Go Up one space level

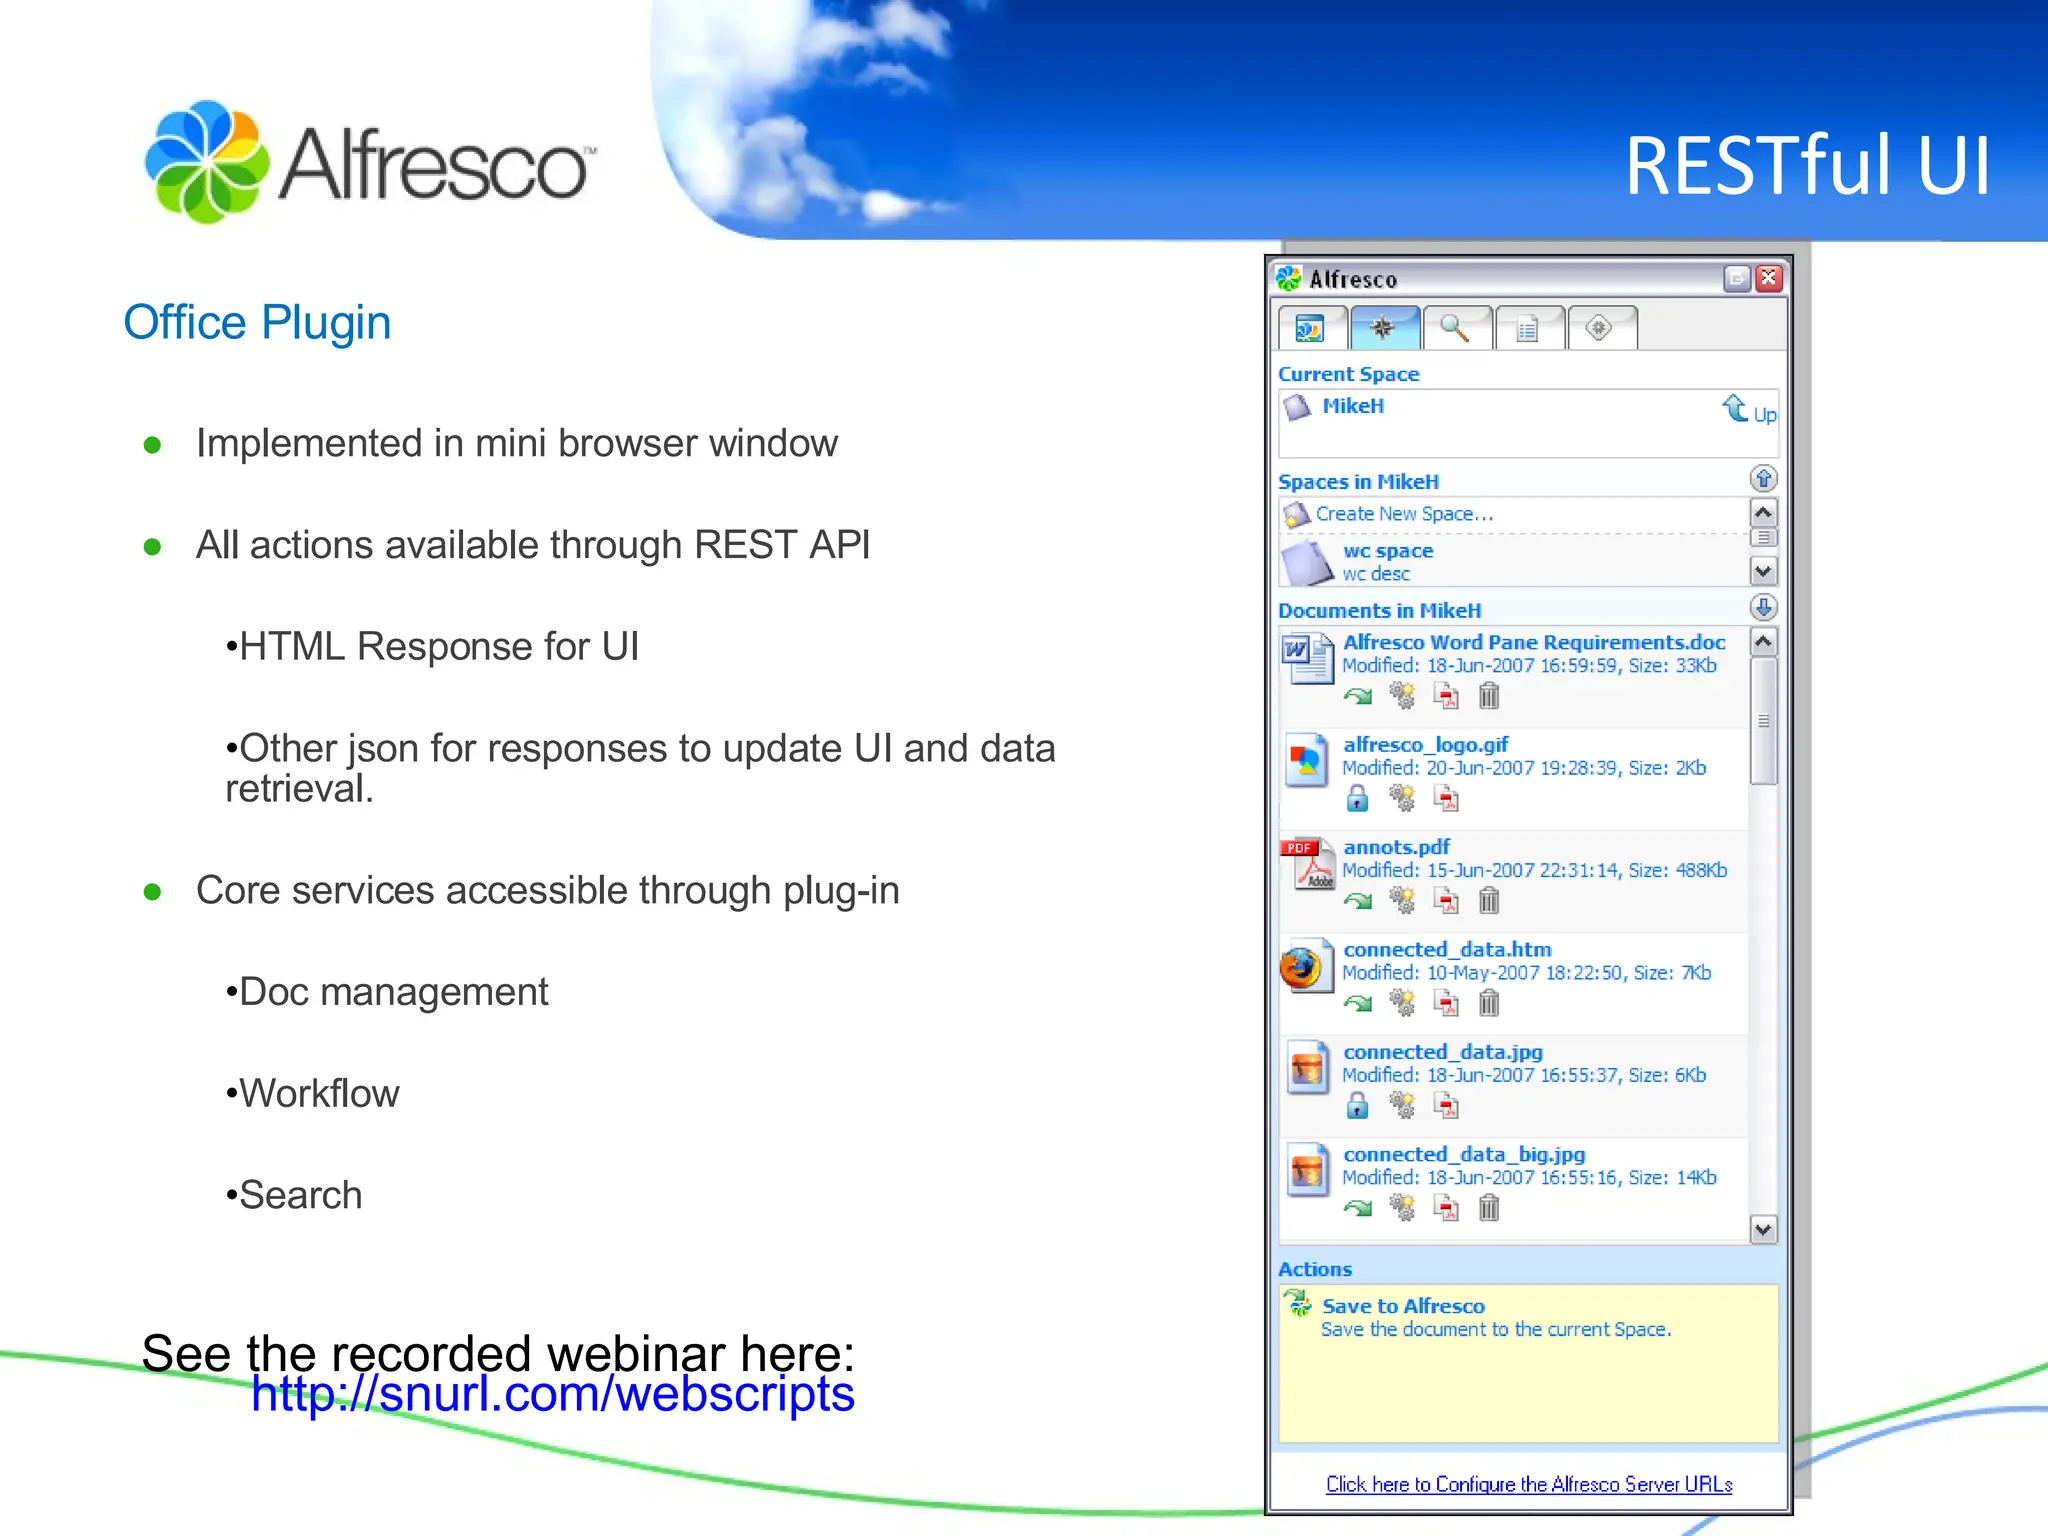[x=1749, y=410]
